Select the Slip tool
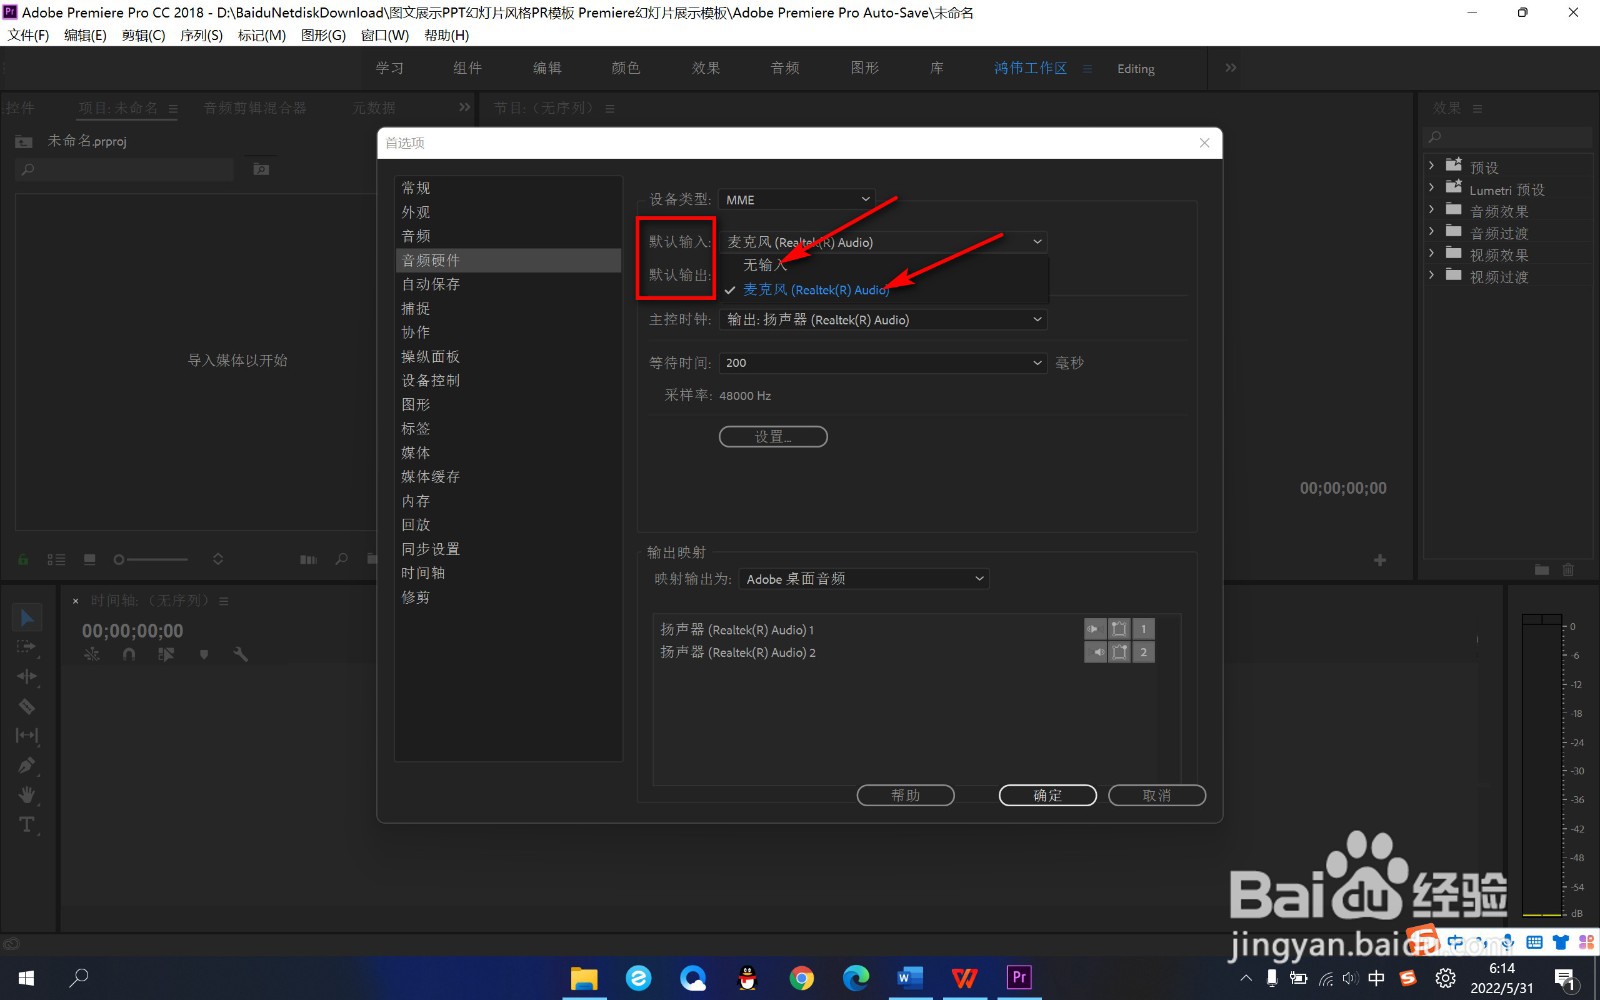The image size is (1600, 1000). click(27, 736)
